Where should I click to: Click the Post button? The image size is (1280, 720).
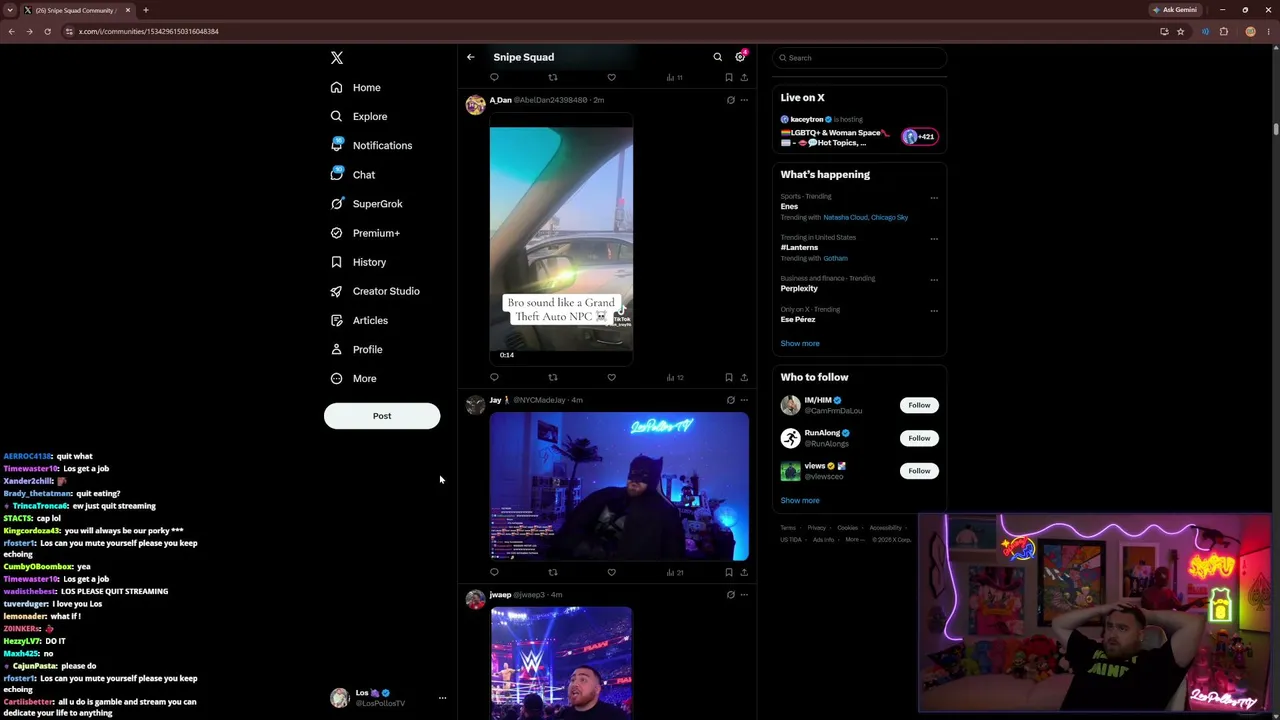pyautogui.click(x=382, y=416)
